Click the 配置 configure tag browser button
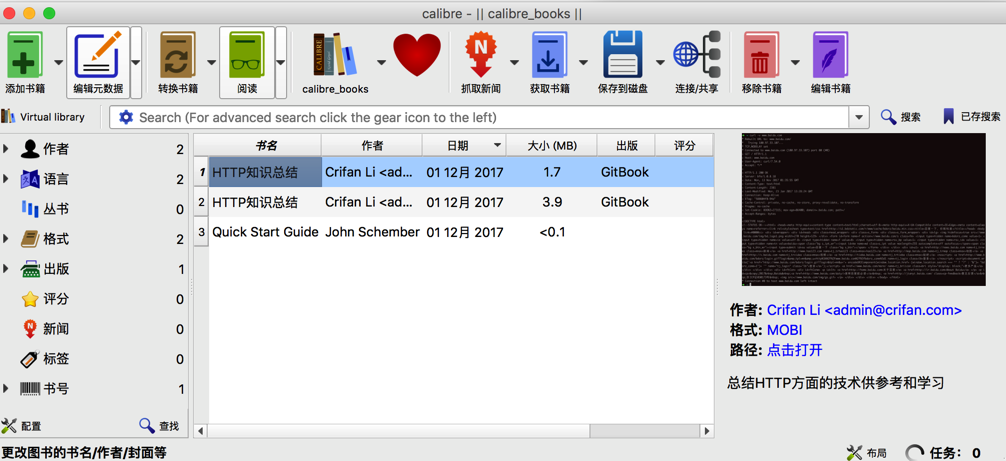Screen dimensions: 1006x461 click(x=22, y=426)
